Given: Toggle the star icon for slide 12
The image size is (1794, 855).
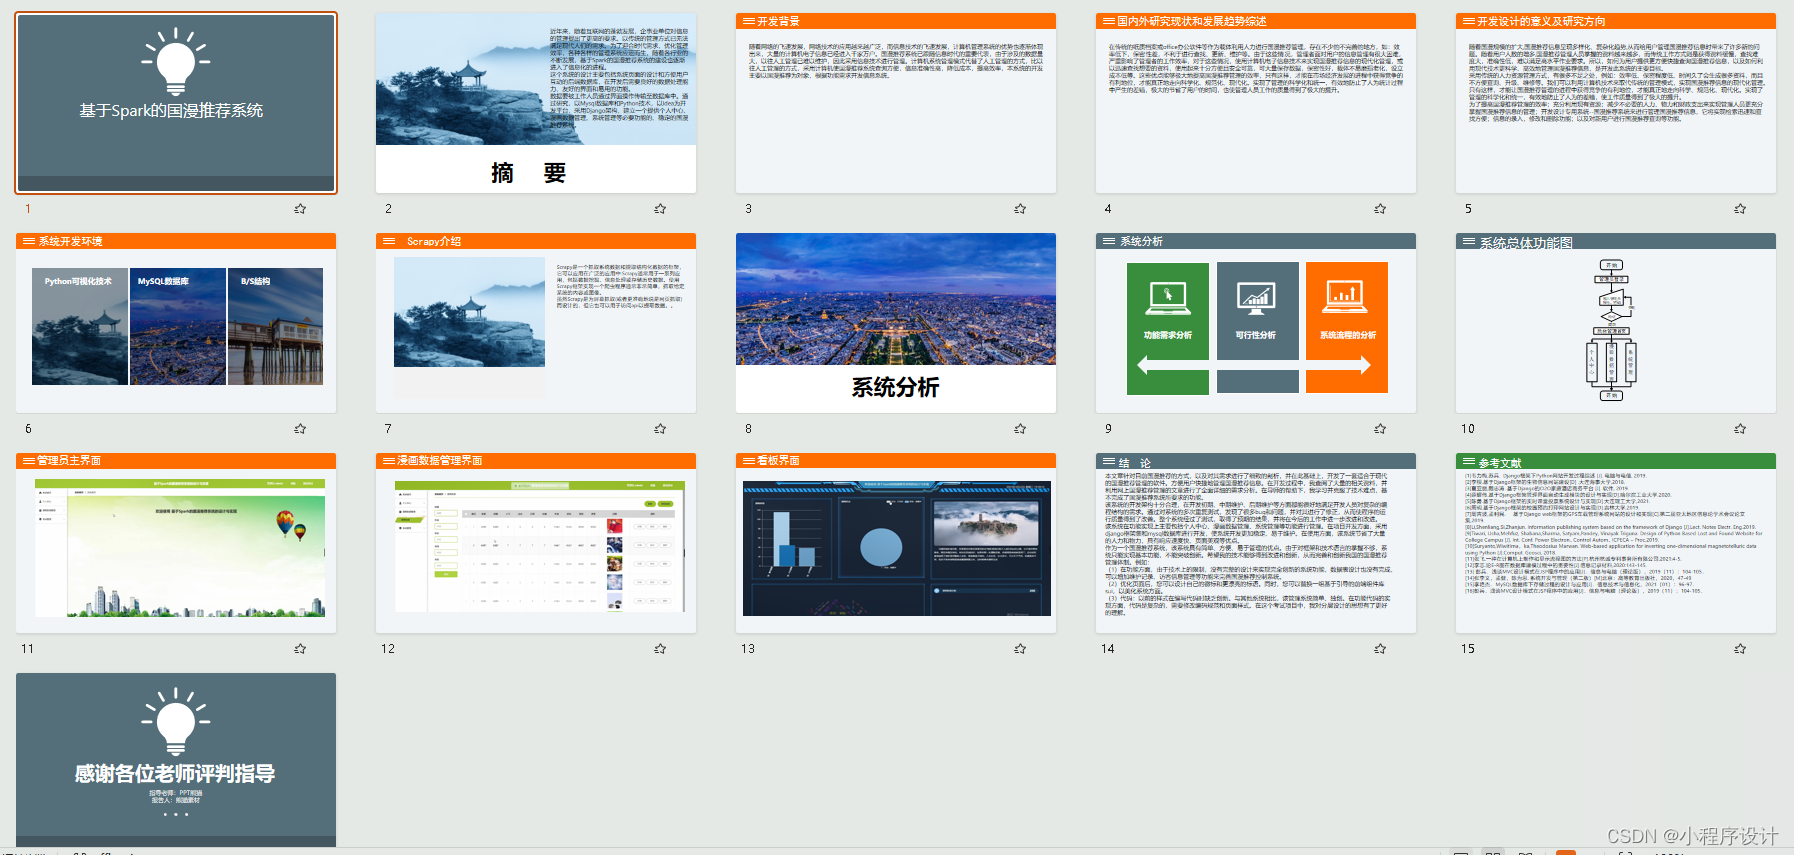Looking at the screenshot, I should [x=660, y=649].
